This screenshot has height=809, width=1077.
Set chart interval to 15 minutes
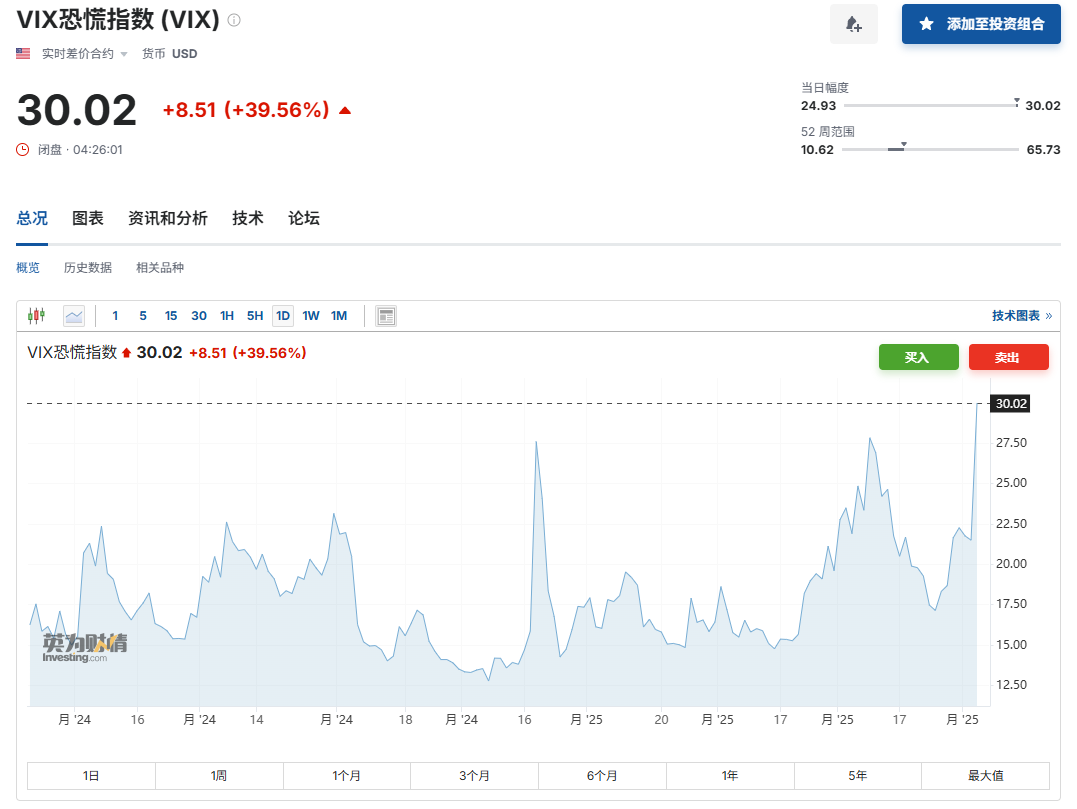point(171,316)
